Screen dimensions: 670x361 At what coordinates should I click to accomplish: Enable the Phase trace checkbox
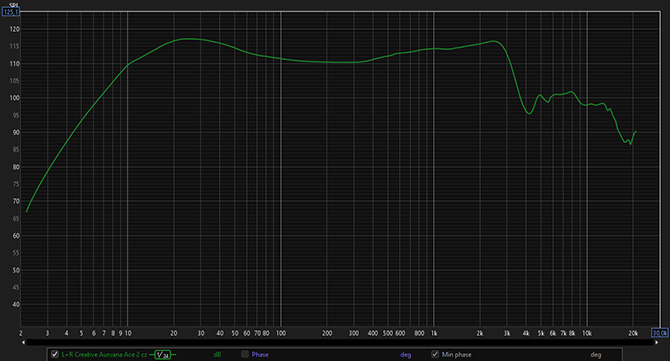pyautogui.click(x=245, y=354)
